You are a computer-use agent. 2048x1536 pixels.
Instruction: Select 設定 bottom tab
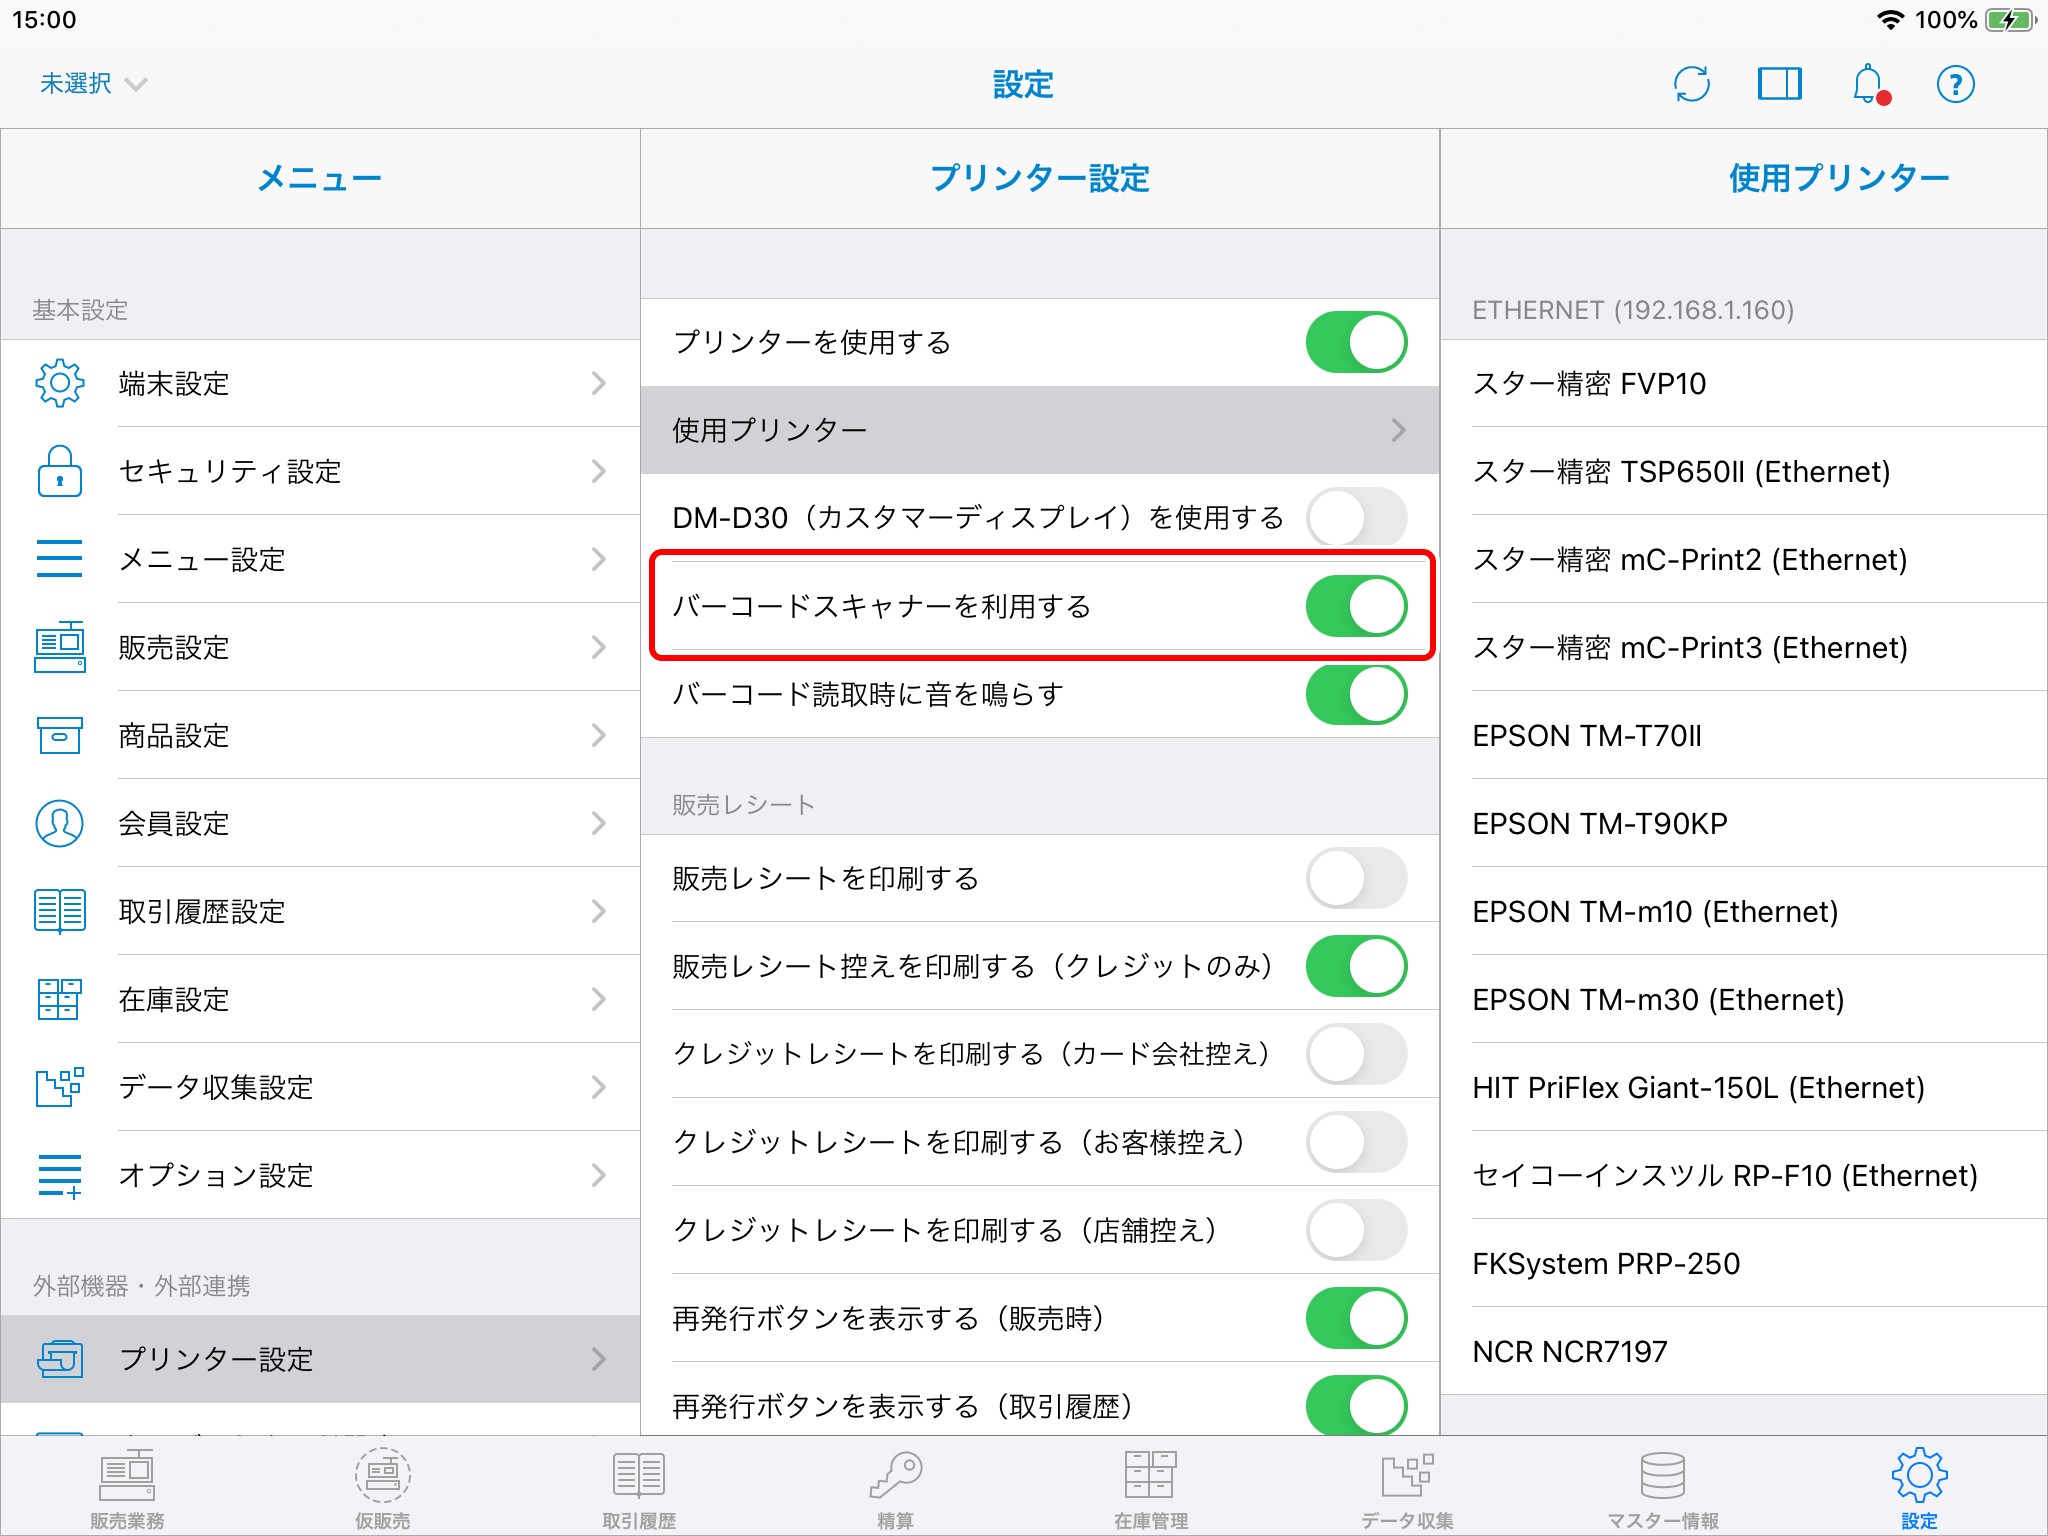click(x=1919, y=1489)
